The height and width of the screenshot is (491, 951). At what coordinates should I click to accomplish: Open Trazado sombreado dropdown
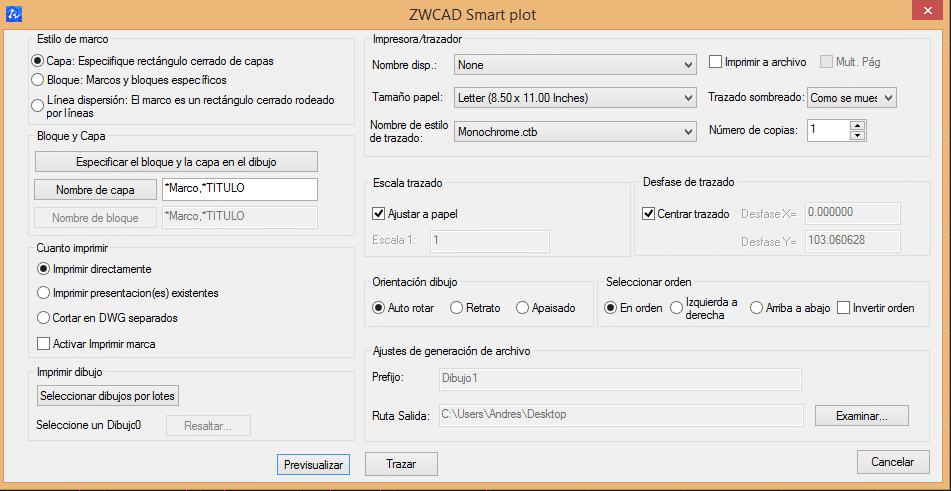(x=852, y=97)
